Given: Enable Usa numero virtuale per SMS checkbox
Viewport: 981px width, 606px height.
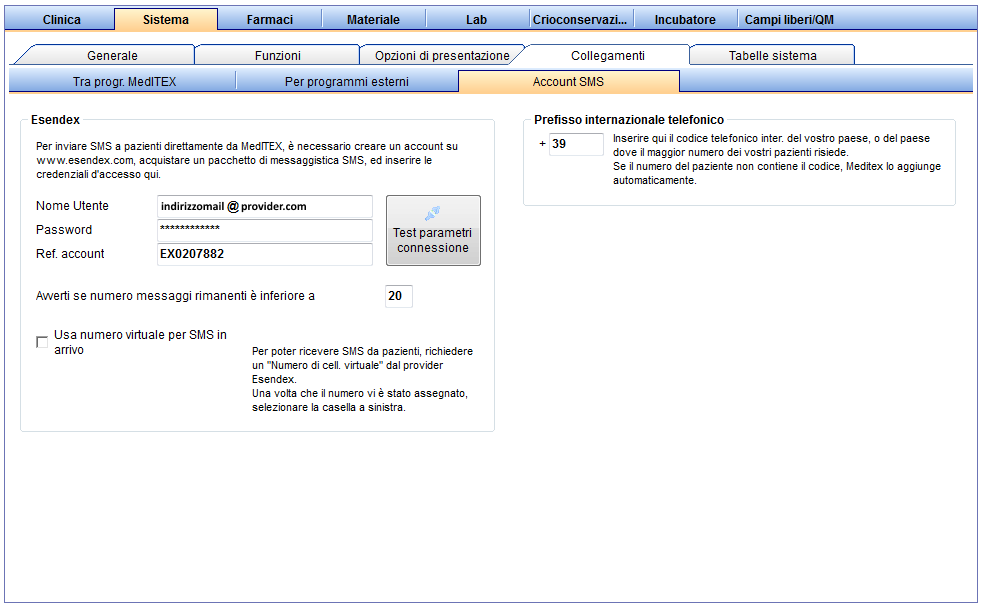Looking at the screenshot, I should point(42,341).
